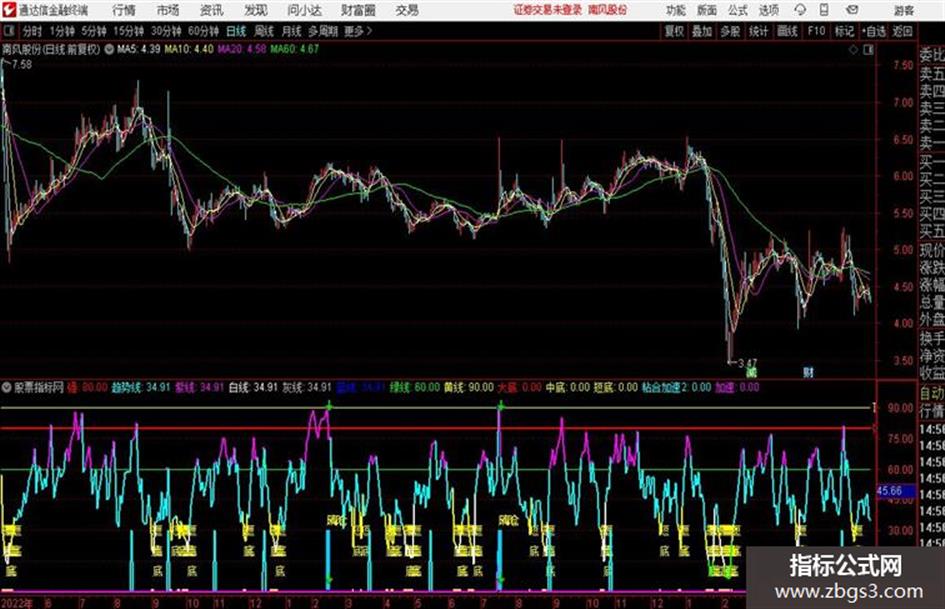
Task: Select the 月线 monthly chart tab
Action: coord(292,31)
